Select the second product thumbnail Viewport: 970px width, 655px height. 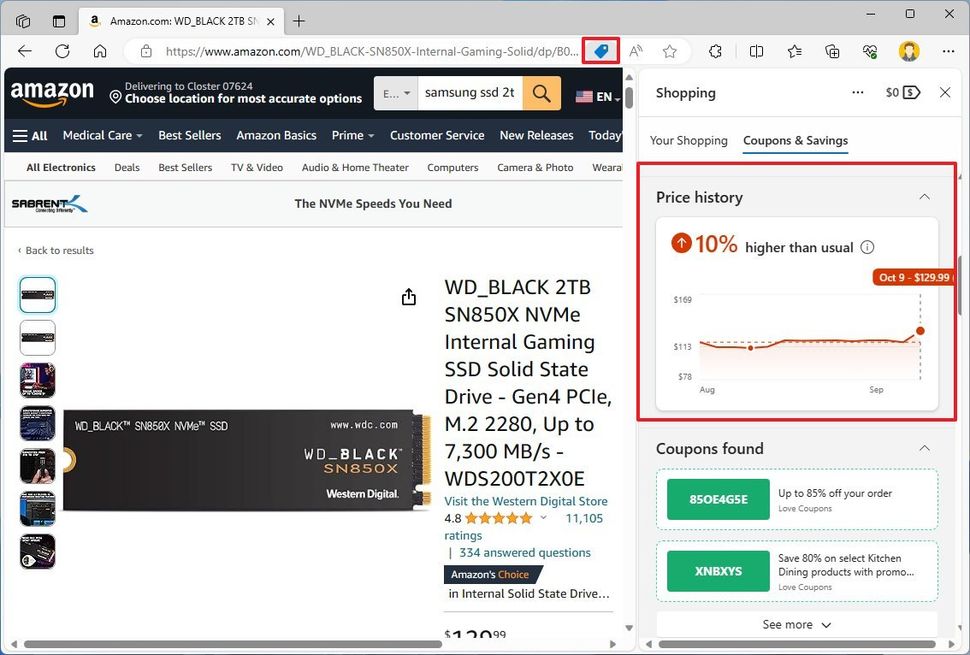pos(37,337)
